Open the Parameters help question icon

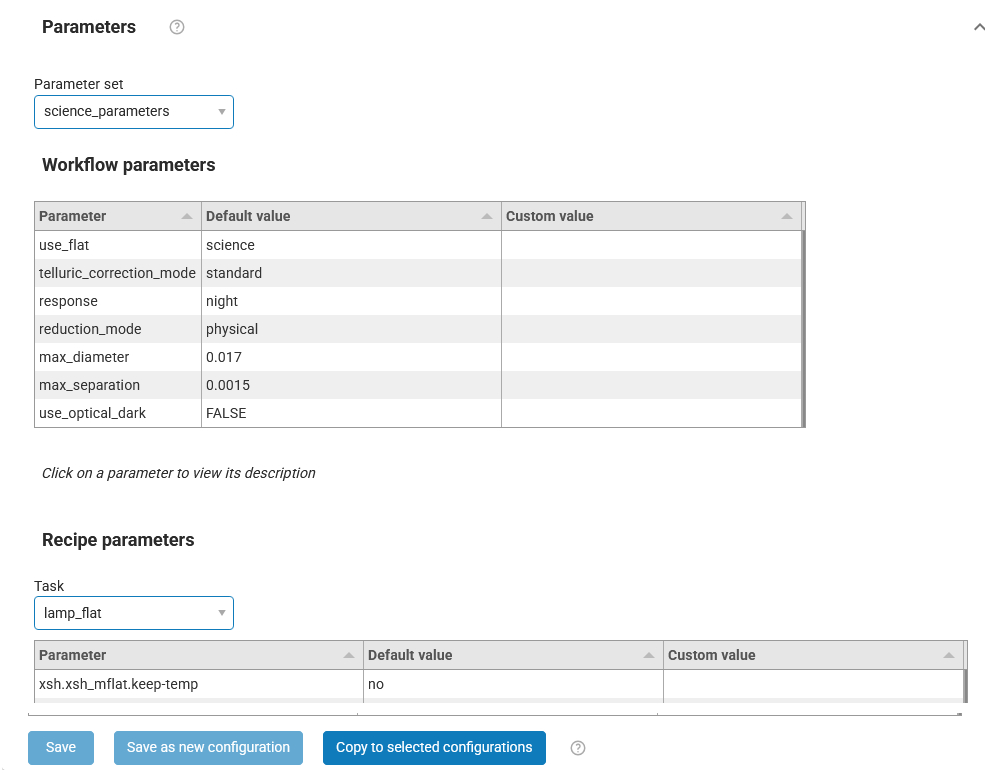click(177, 27)
